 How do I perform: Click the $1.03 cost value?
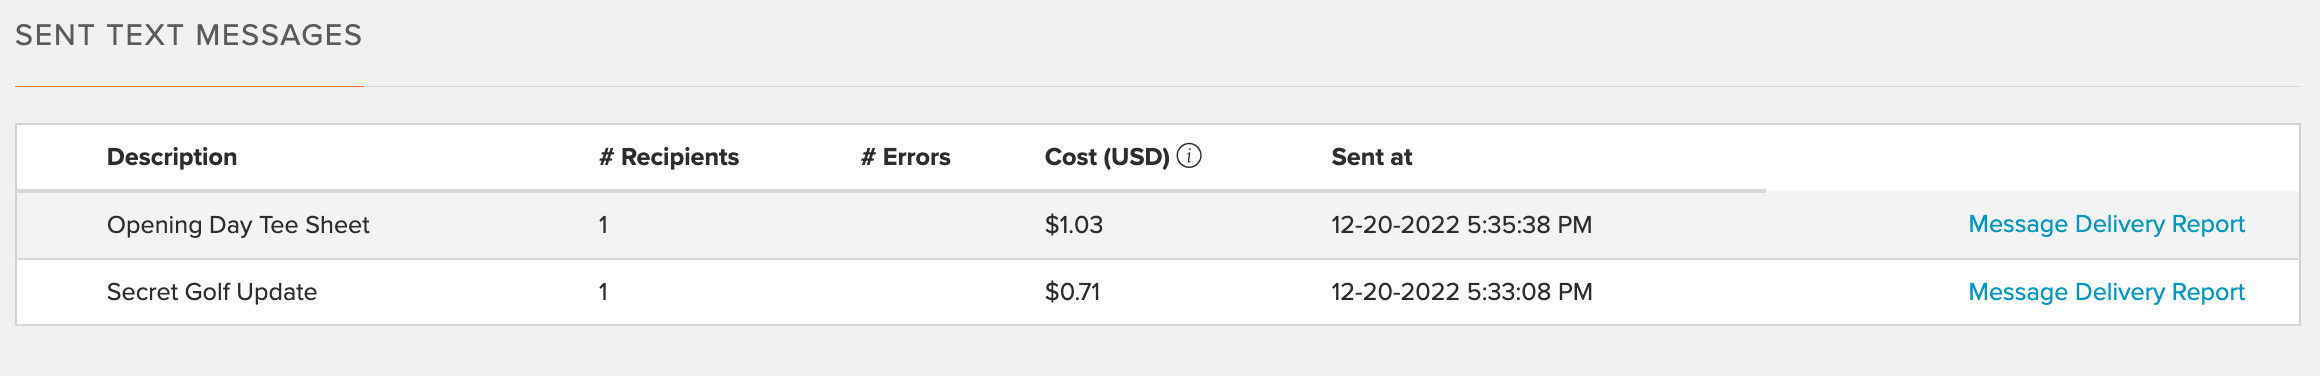1074,225
